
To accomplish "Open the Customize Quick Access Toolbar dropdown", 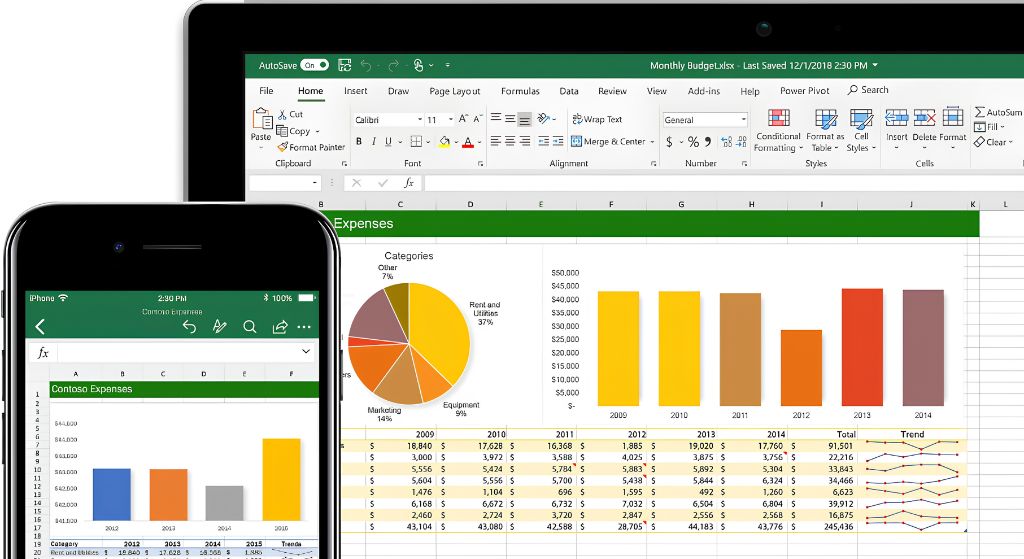I will pos(447,65).
